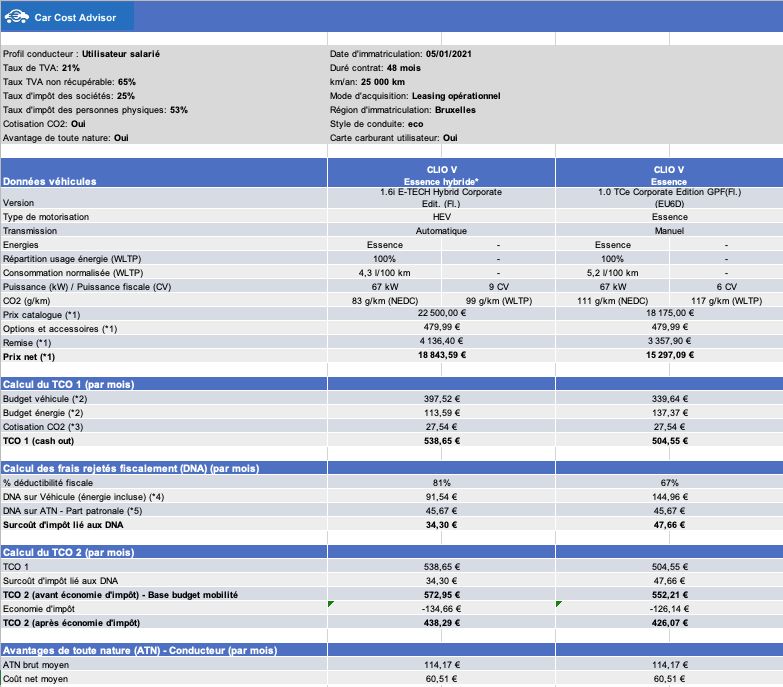Click the '111 g/km (NEDC)' cell

[x=613, y=301]
